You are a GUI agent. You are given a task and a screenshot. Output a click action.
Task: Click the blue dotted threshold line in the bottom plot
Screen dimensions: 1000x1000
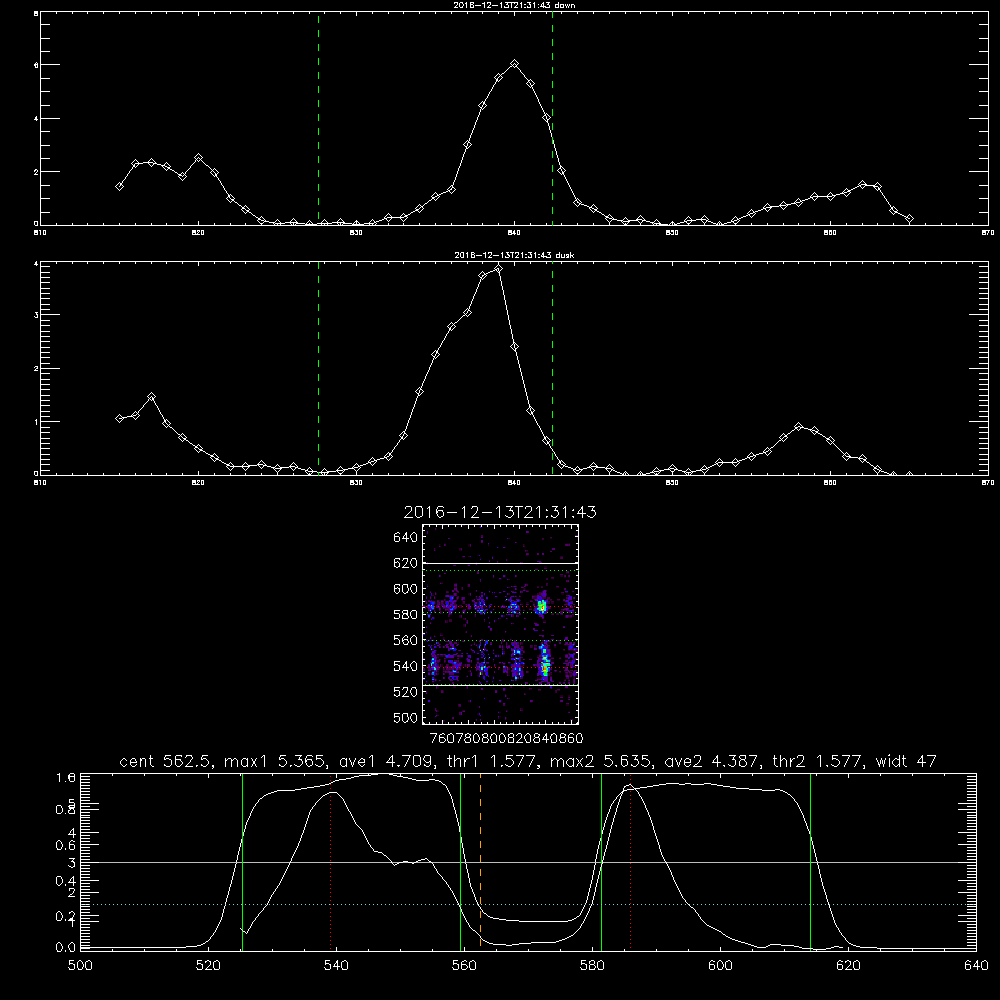[528, 904]
